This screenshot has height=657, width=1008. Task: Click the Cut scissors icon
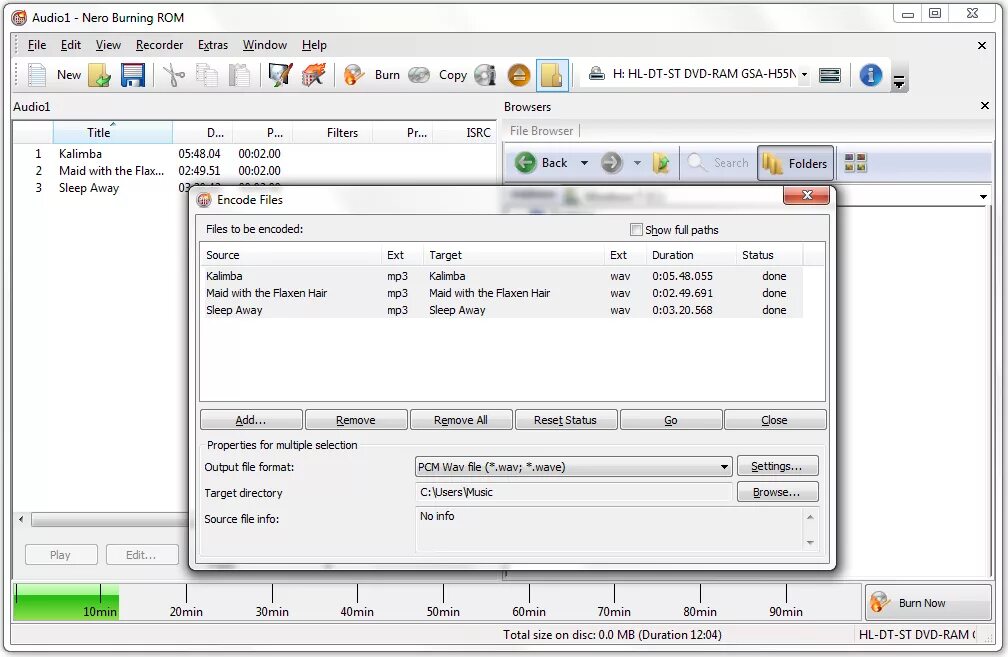173,75
